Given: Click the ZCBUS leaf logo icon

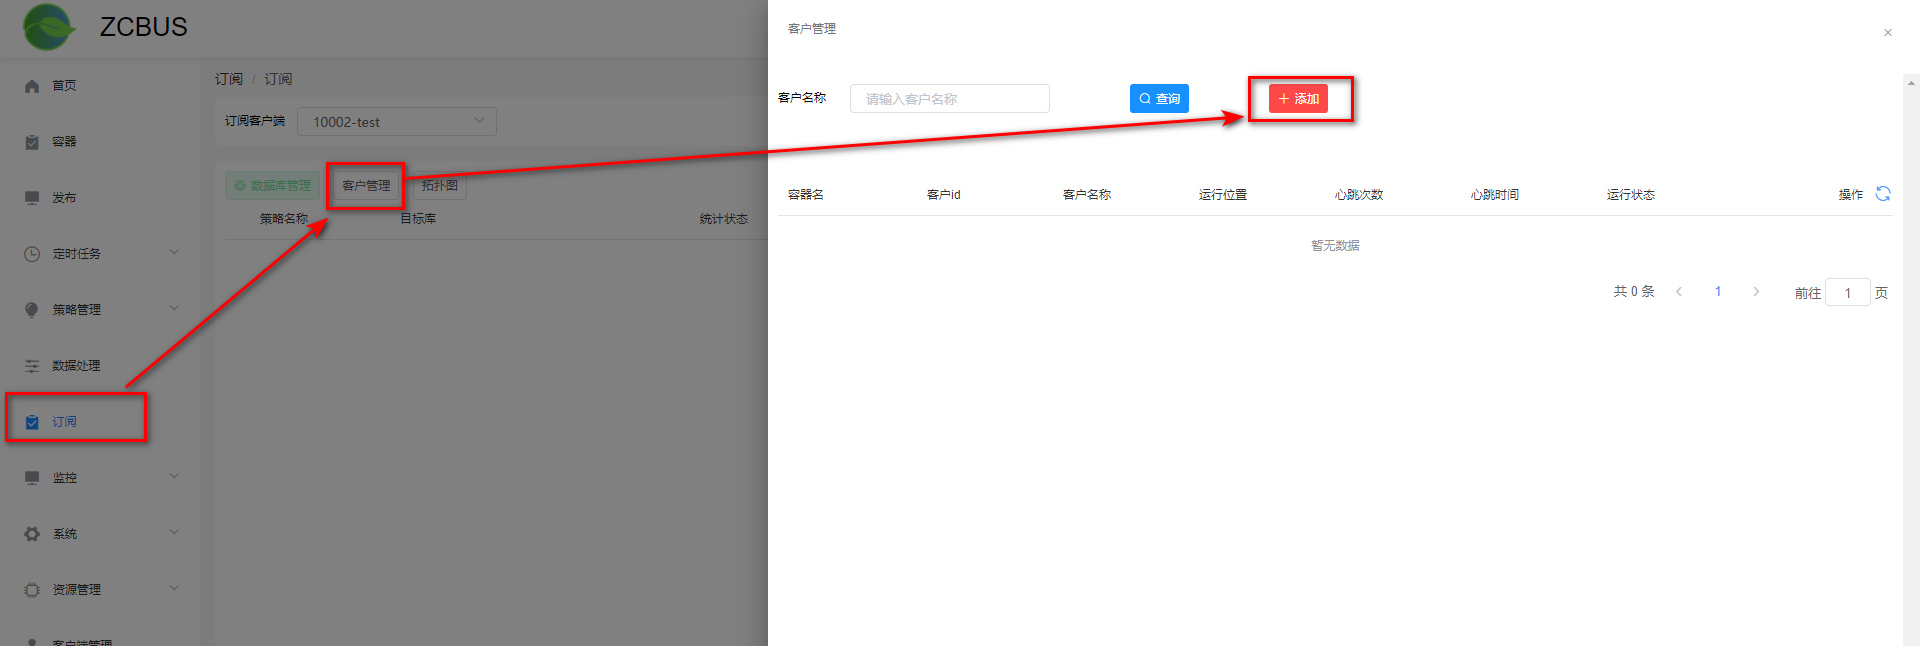Looking at the screenshot, I should 48,27.
